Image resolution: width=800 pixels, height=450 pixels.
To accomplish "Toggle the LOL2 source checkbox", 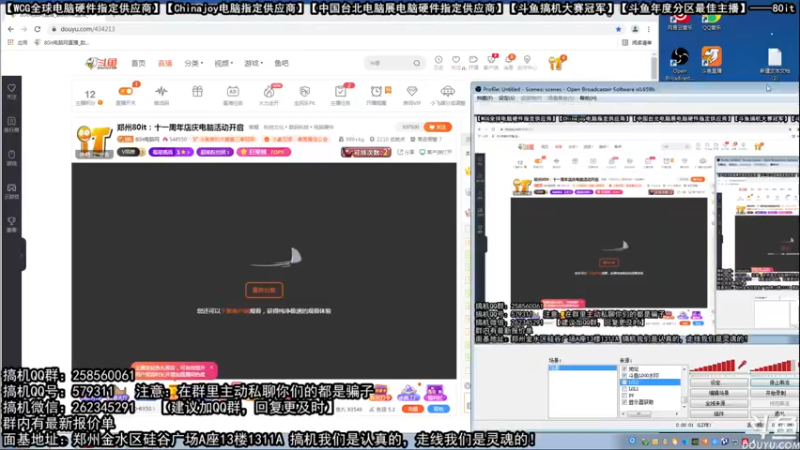I will [624, 382].
